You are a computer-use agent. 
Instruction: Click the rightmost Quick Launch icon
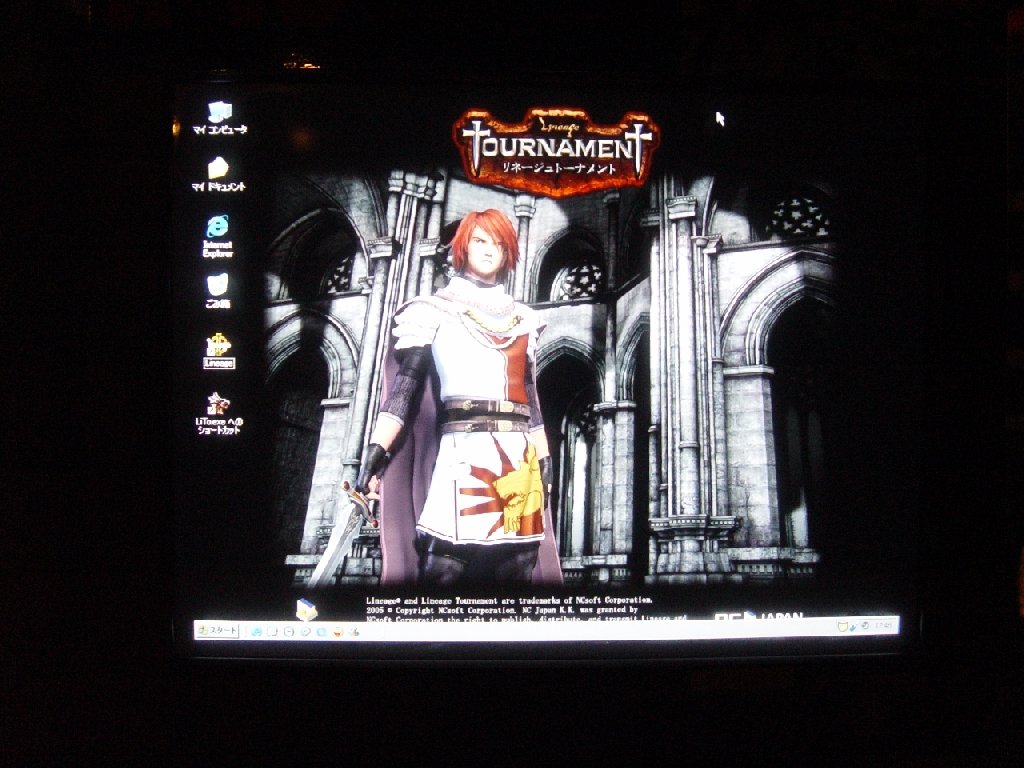pyautogui.click(x=354, y=632)
